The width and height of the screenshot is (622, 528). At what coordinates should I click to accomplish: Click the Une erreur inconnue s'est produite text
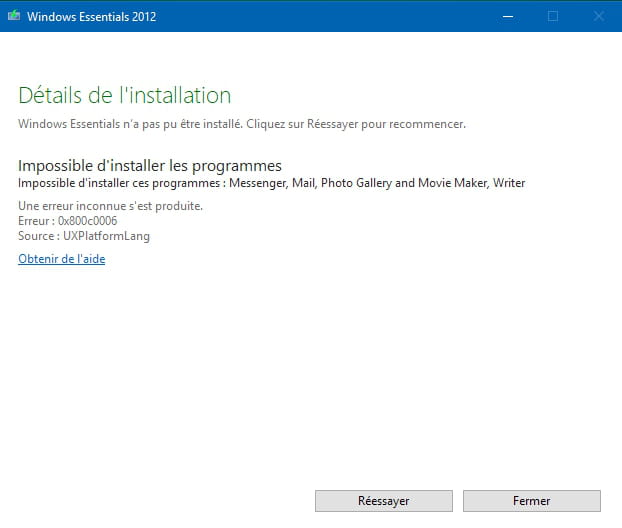coord(111,206)
